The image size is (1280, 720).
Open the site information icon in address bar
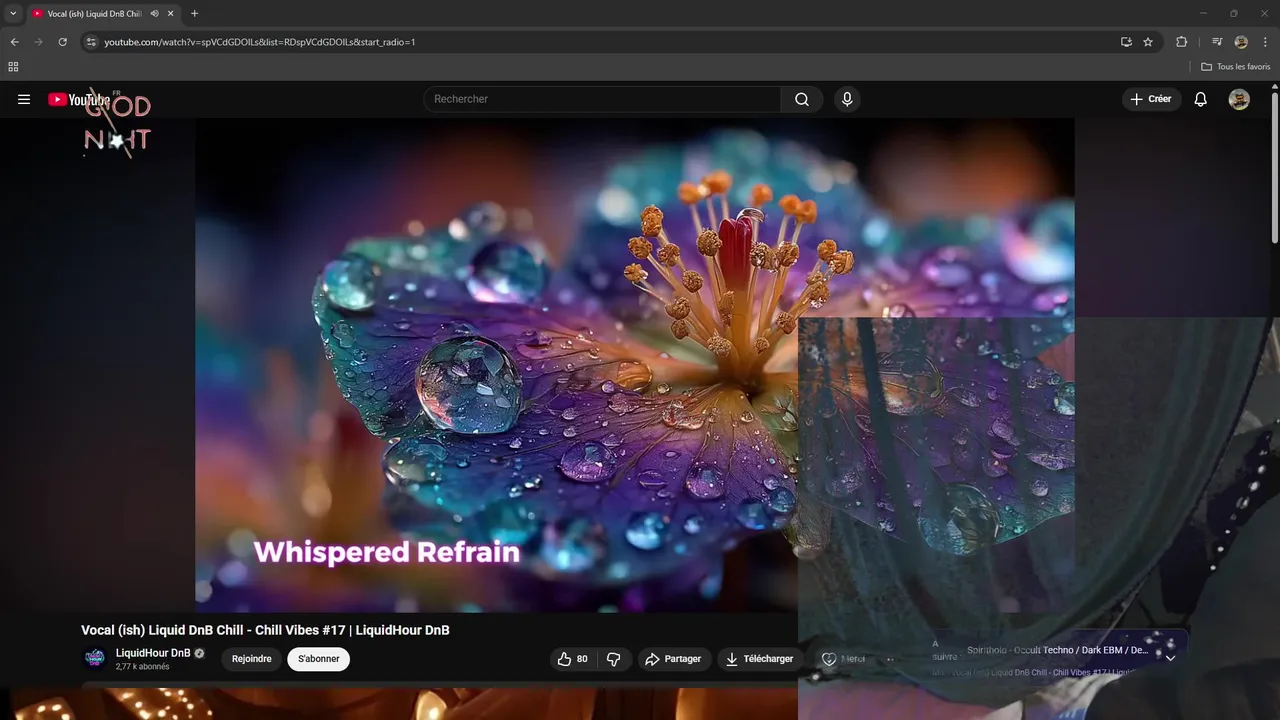click(x=91, y=42)
